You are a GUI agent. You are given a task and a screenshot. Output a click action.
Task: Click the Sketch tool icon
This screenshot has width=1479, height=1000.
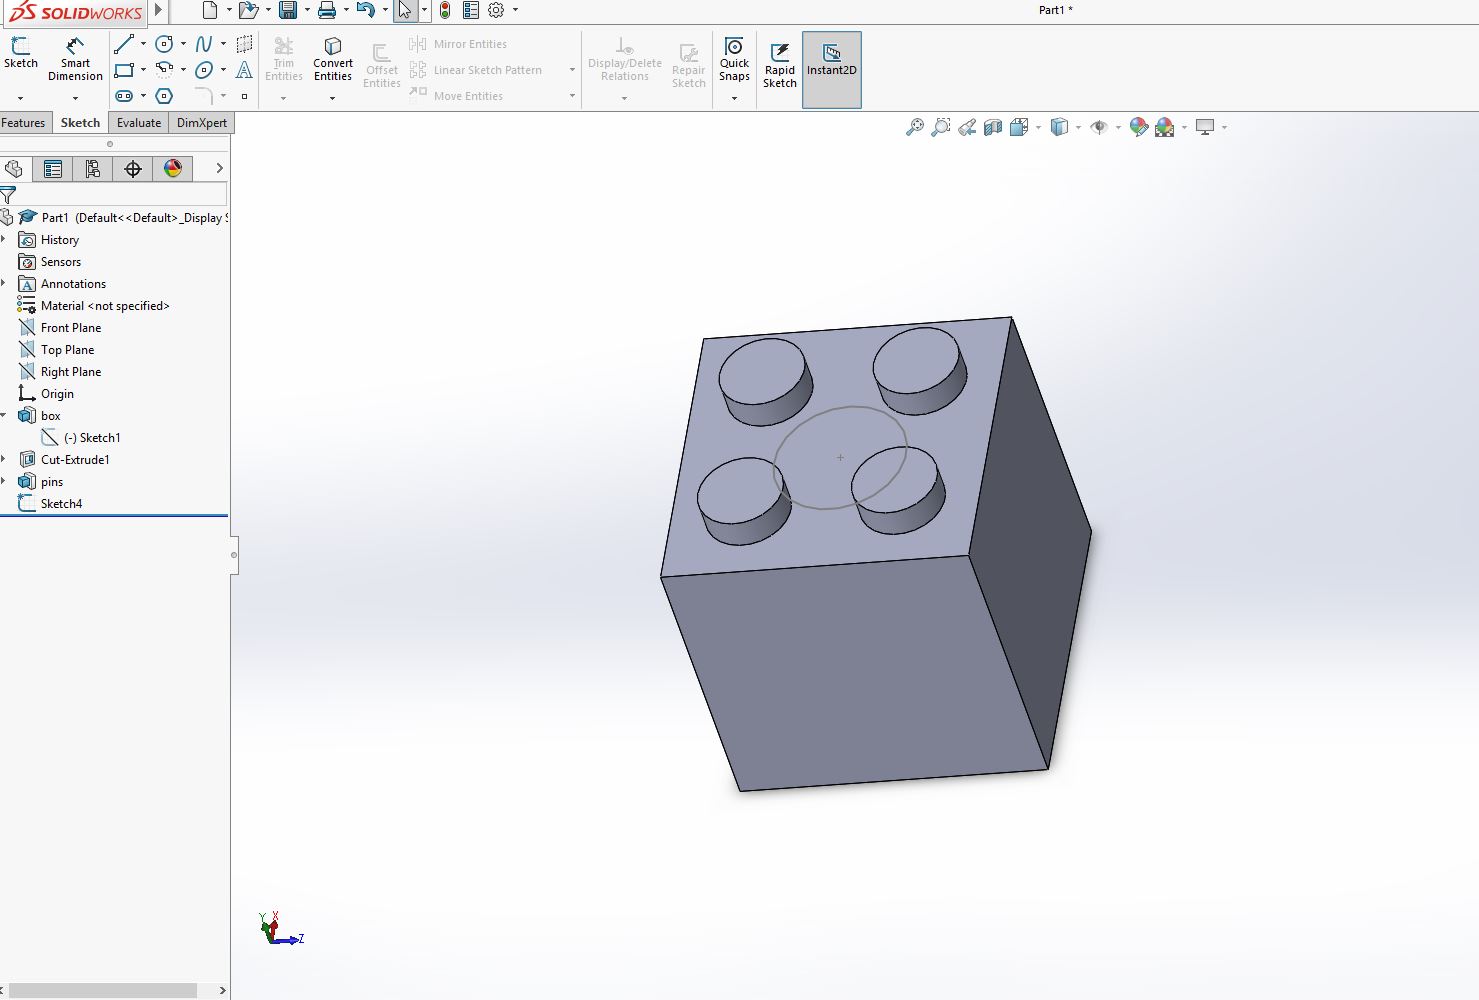pos(20,45)
